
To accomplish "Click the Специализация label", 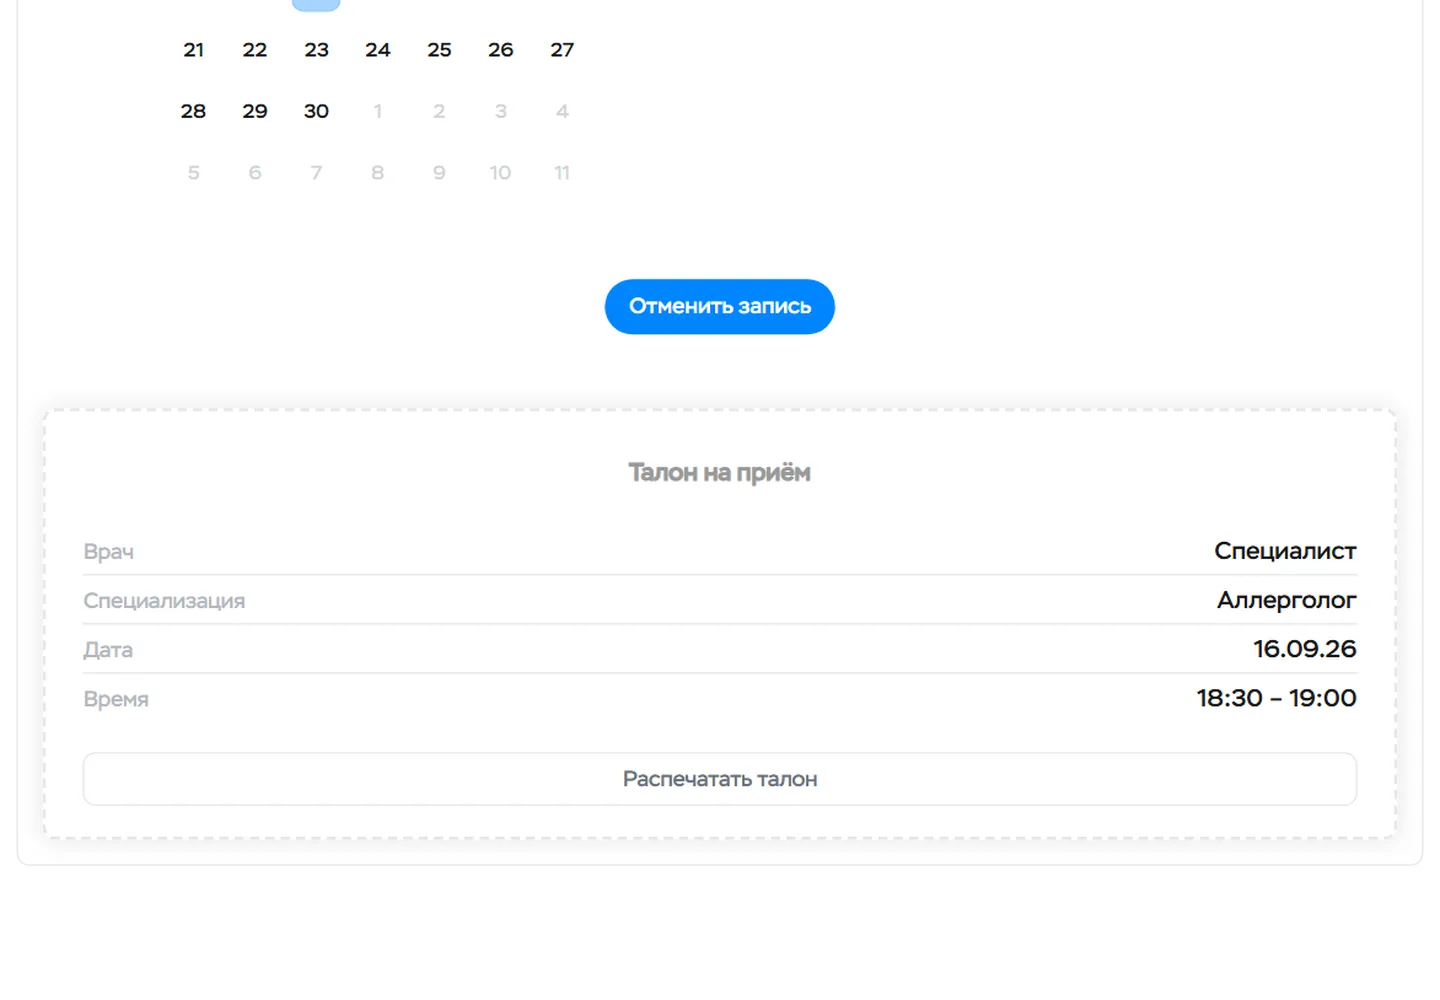I will coord(164,601).
